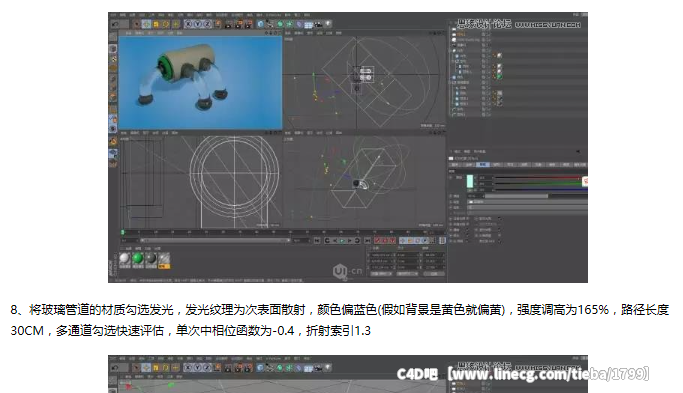The height and width of the screenshot is (393, 683).
Task: Open the File (first) main menu
Action: click(x=113, y=15)
